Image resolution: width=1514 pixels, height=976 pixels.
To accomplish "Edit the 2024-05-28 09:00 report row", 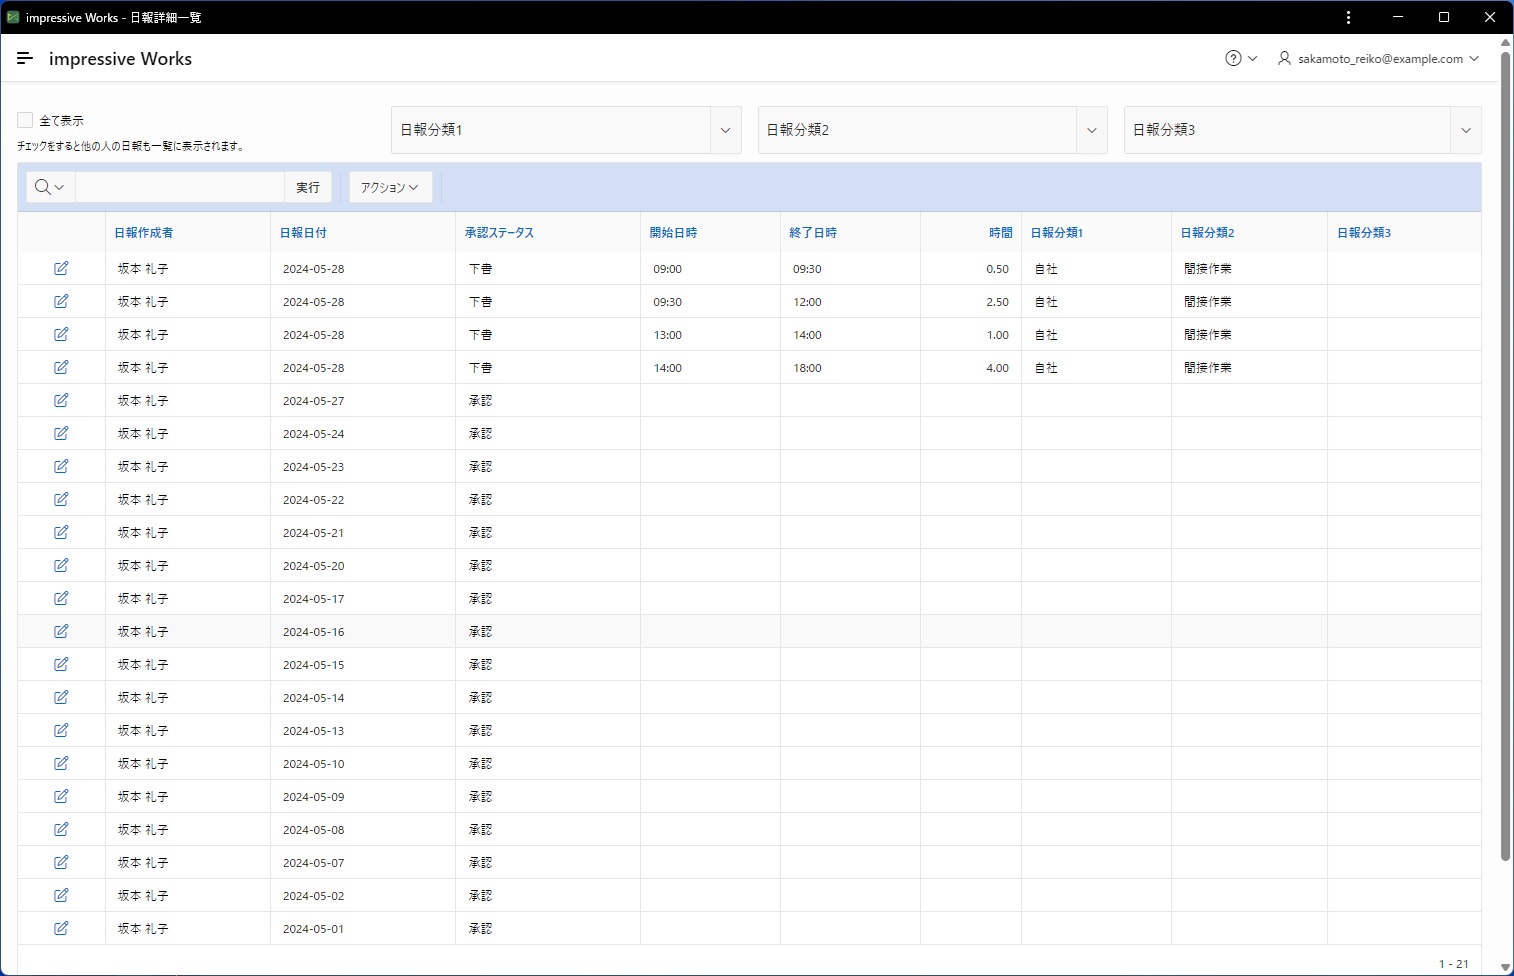I will 61,268.
